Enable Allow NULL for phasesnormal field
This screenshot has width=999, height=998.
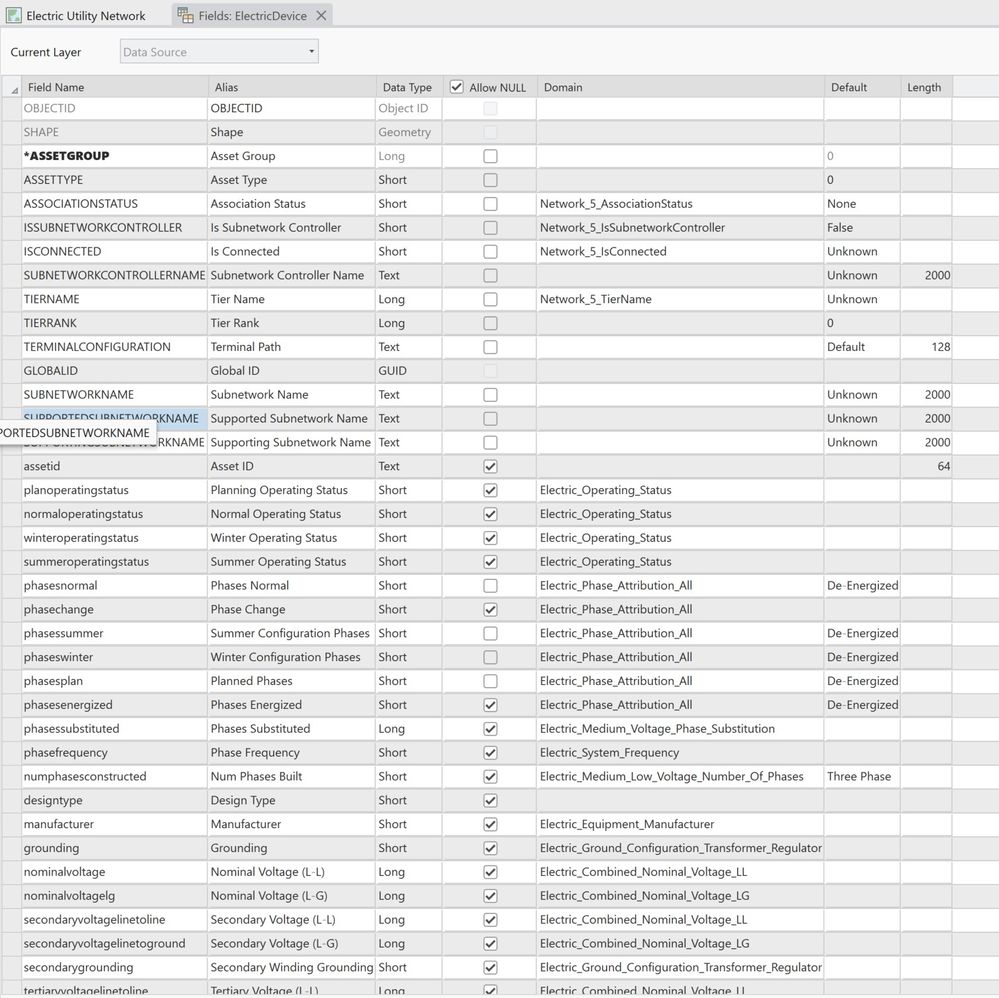click(x=490, y=586)
